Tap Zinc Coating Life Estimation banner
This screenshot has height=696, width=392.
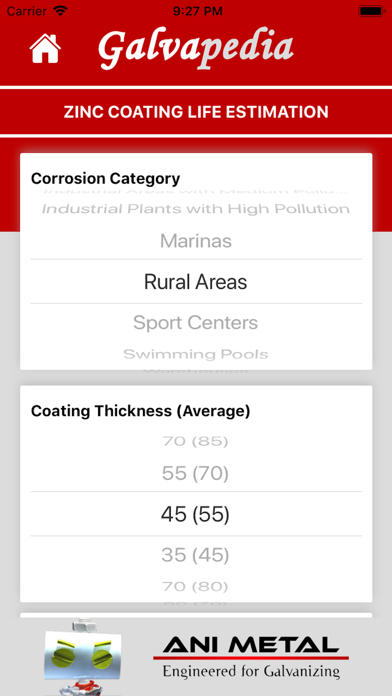(x=196, y=112)
